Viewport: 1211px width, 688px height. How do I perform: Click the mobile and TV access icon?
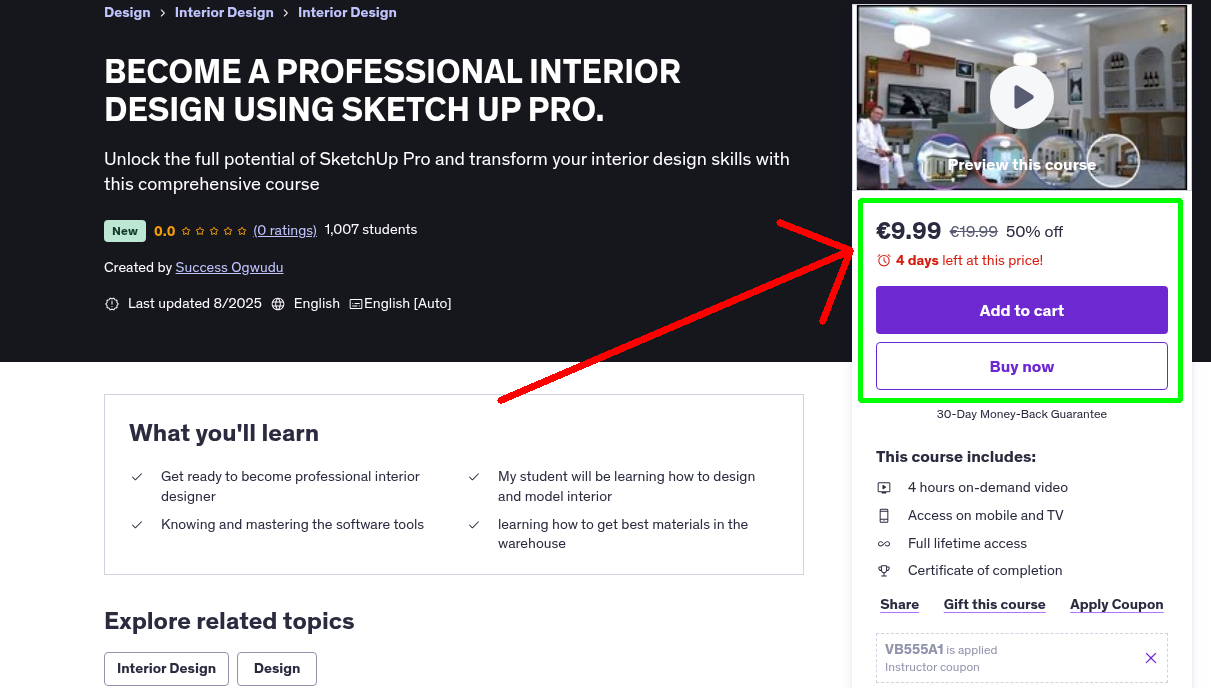point(884,515)
